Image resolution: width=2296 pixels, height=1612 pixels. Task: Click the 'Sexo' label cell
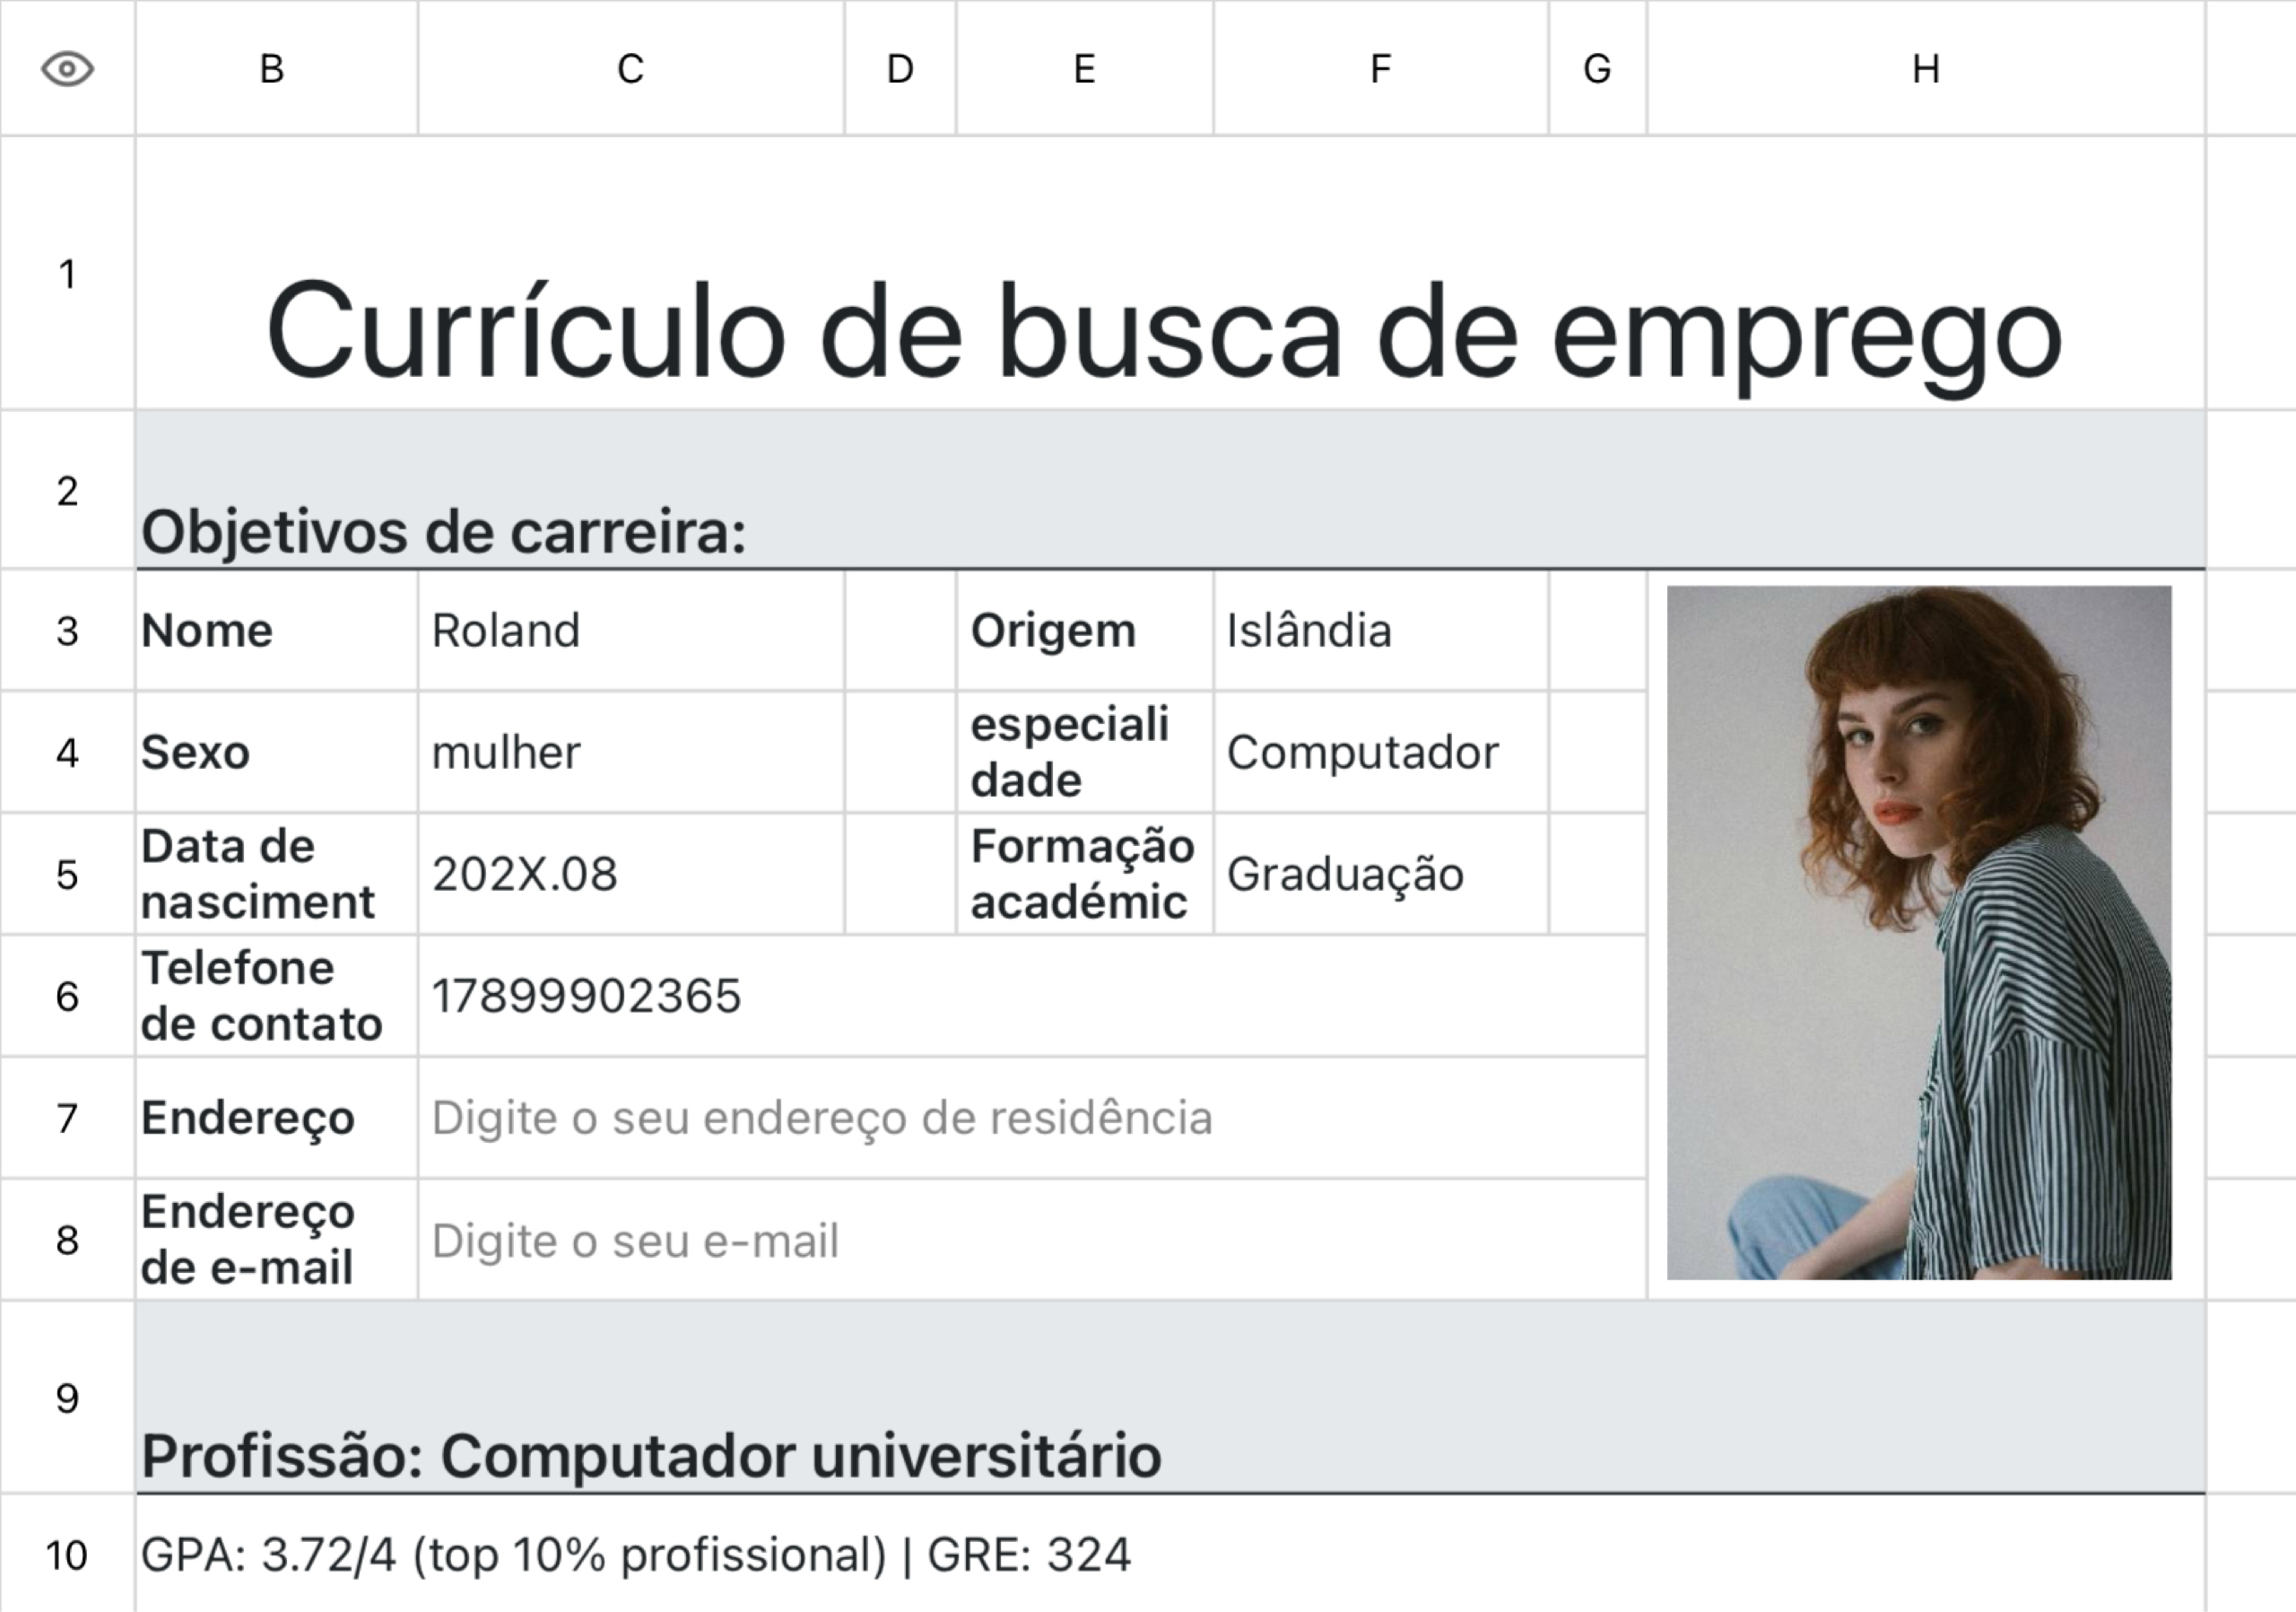pos(277,752)
